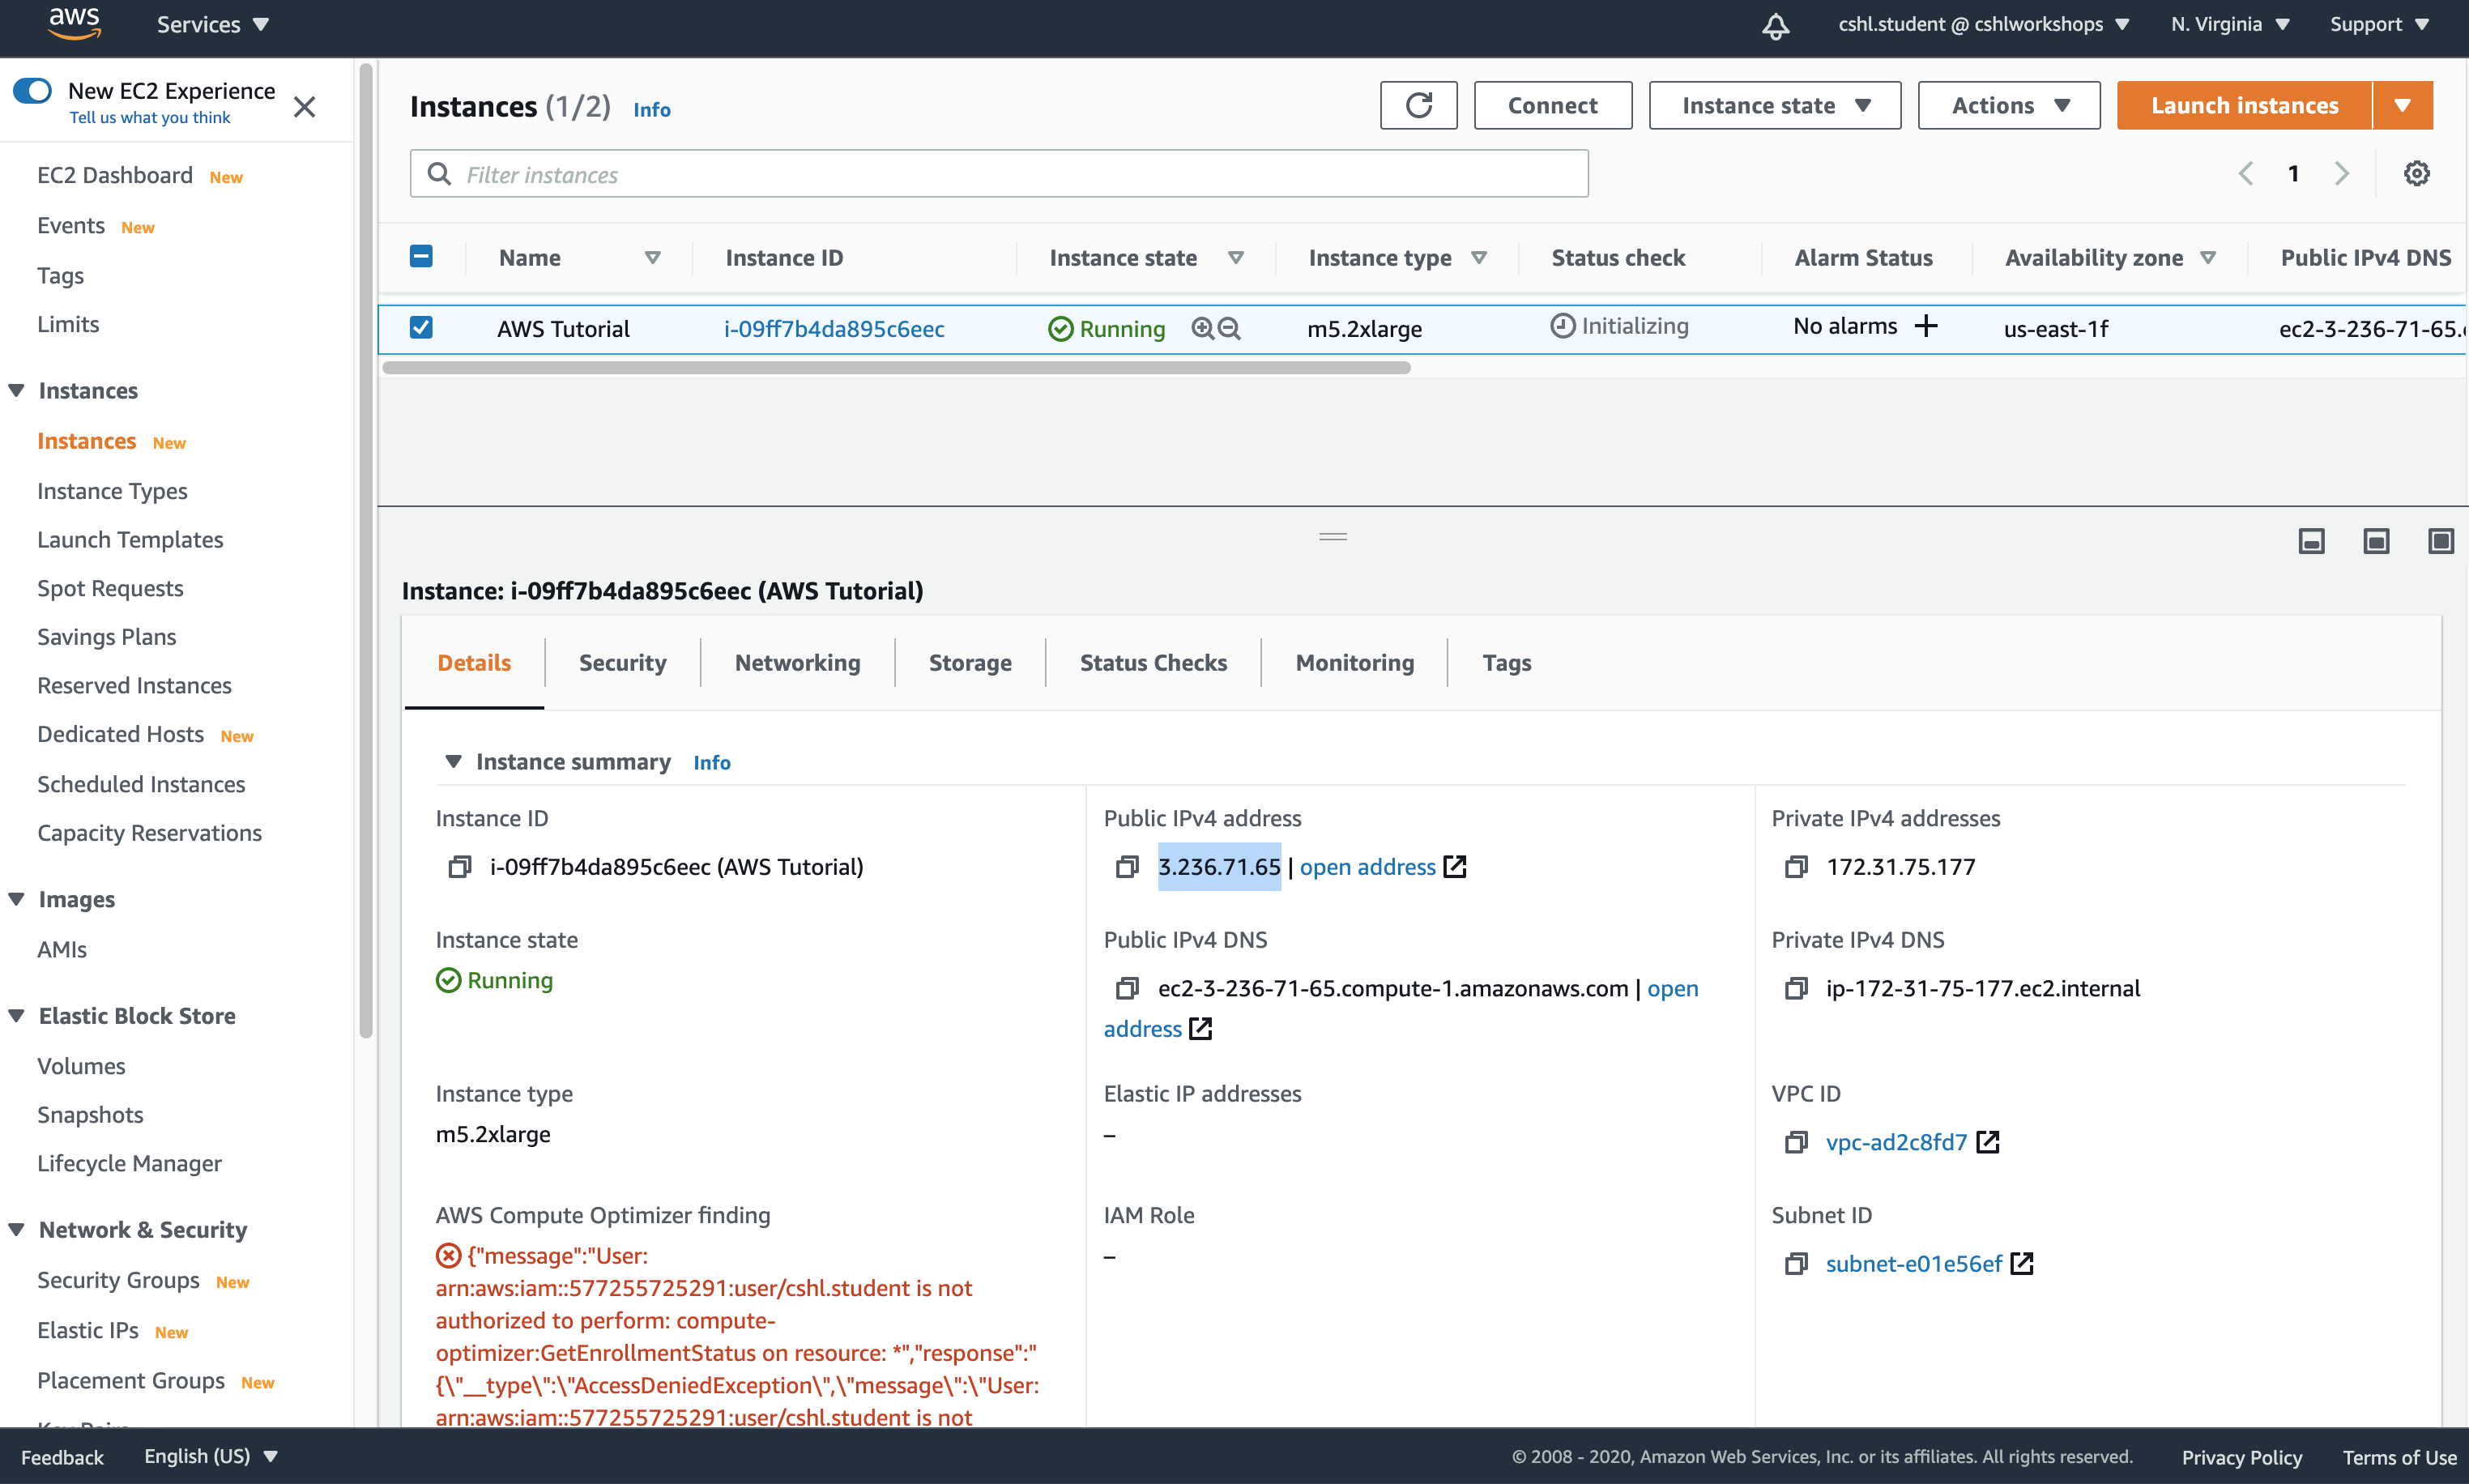Collapse the Instance summary section
The width and height of the screenshot is (2469, 1484).
pos(455,761)
